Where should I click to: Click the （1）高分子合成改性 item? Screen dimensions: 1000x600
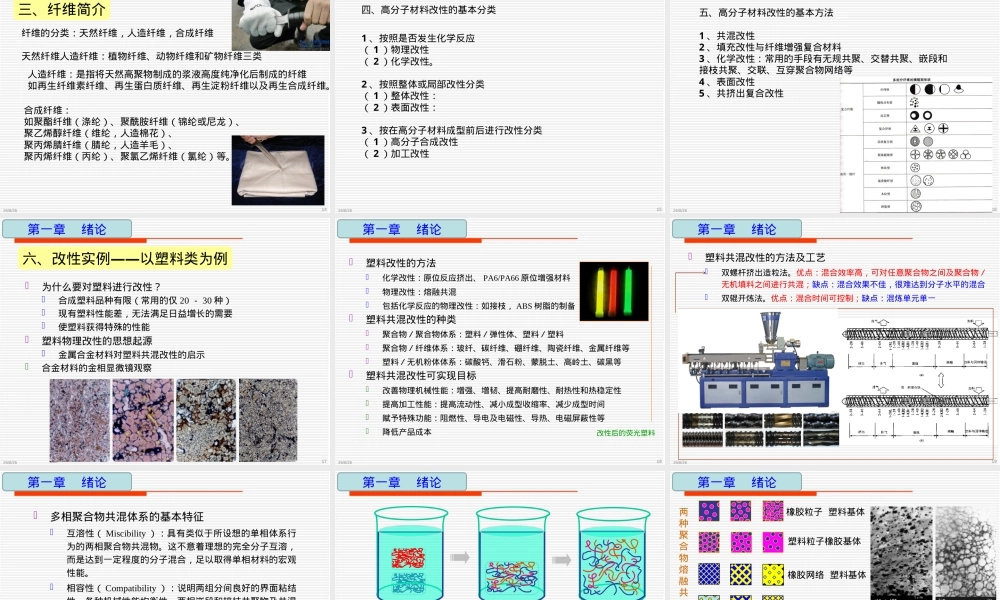[x=411, y=142]
